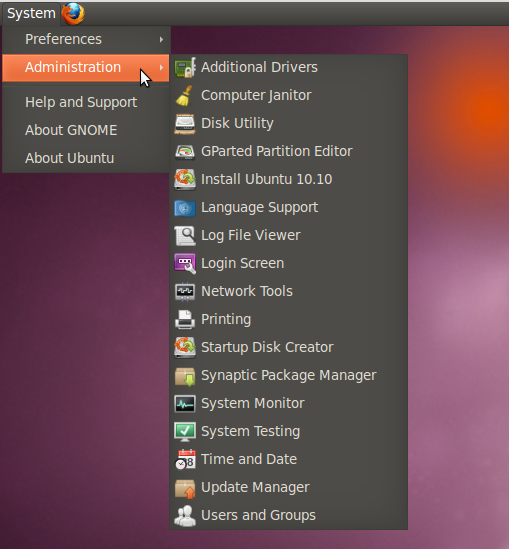The width and height of the screenshot is (509, 549).
Task: Click the Time and Date calendar icon
Action: [x=185, y=459]
